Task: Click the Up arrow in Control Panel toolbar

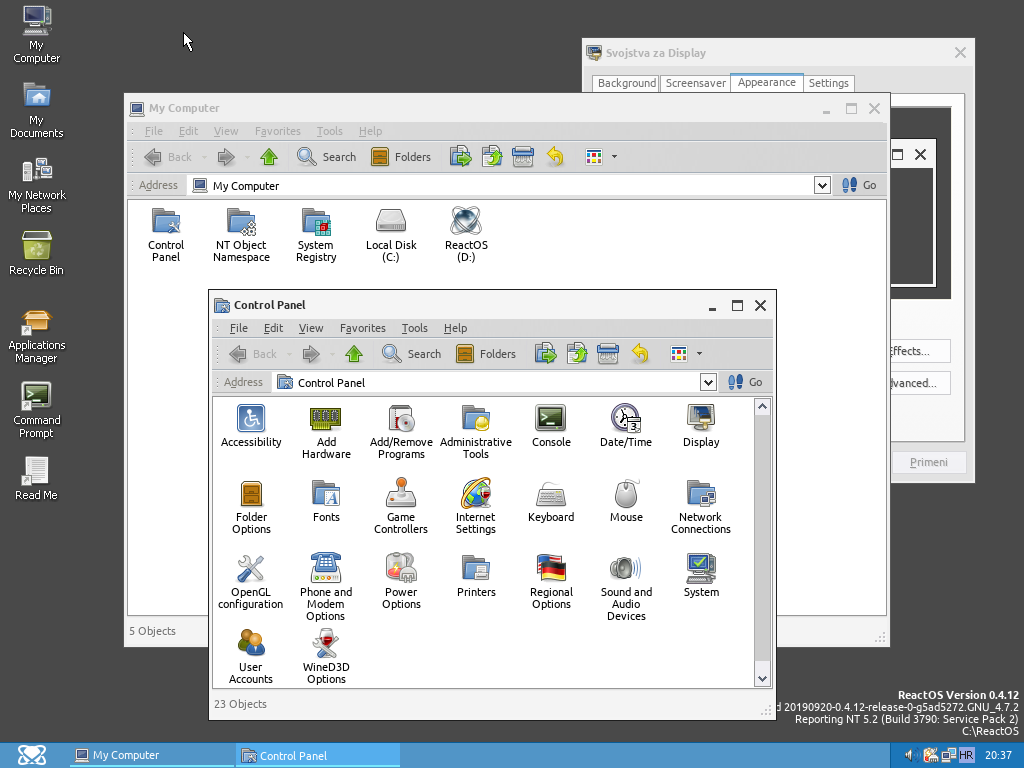Action: (354, 354)
